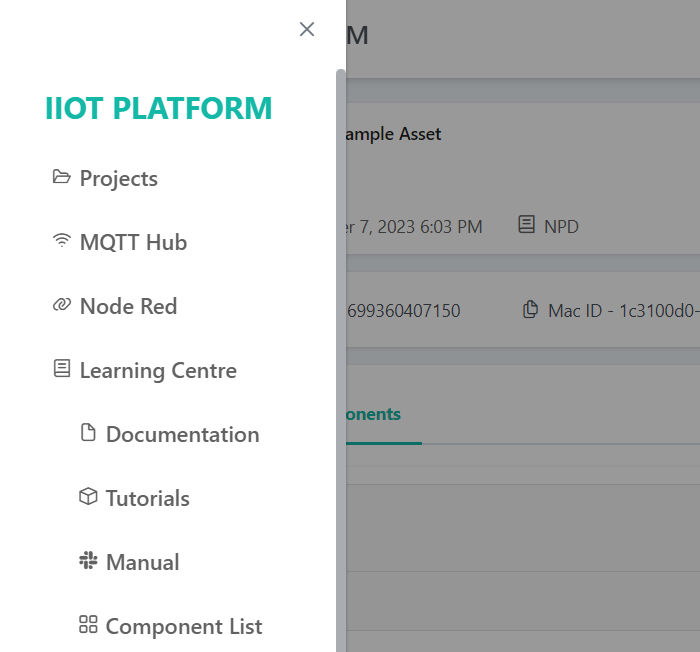This screenshot has width=700, height=652.
Task: Collapse the Learning Centre section
Action: pos(158,371)
